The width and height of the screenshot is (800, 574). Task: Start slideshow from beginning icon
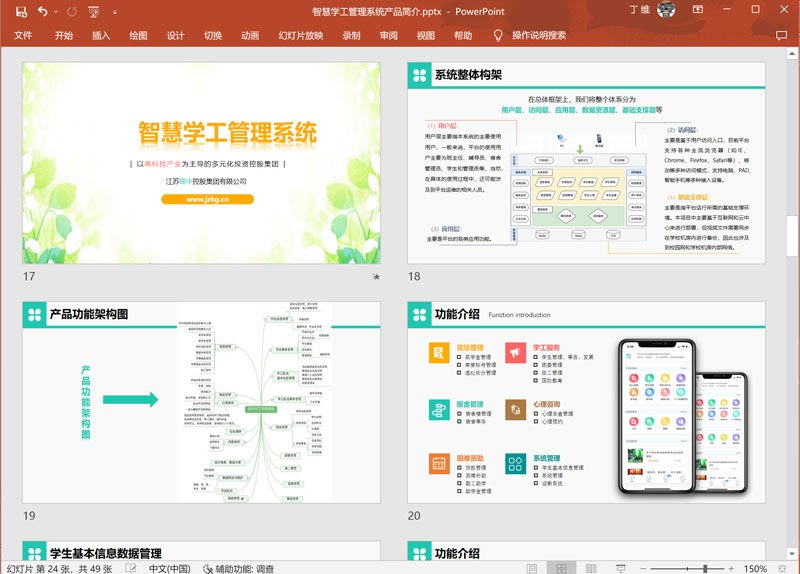(x=94, y=11)
